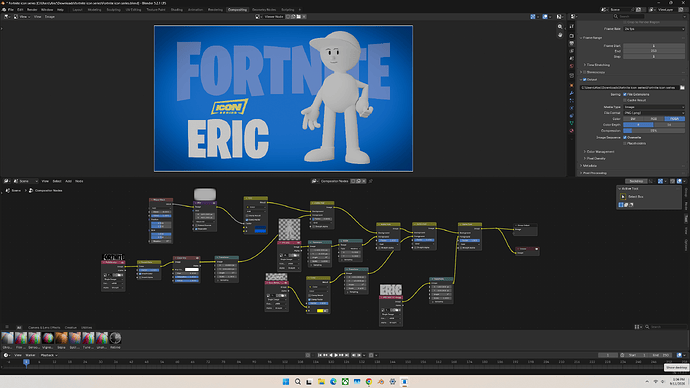This screenshot has width=690, height=388.
Task: Select the Sepia asset thumbnail
Action: (x=61, y=338)
